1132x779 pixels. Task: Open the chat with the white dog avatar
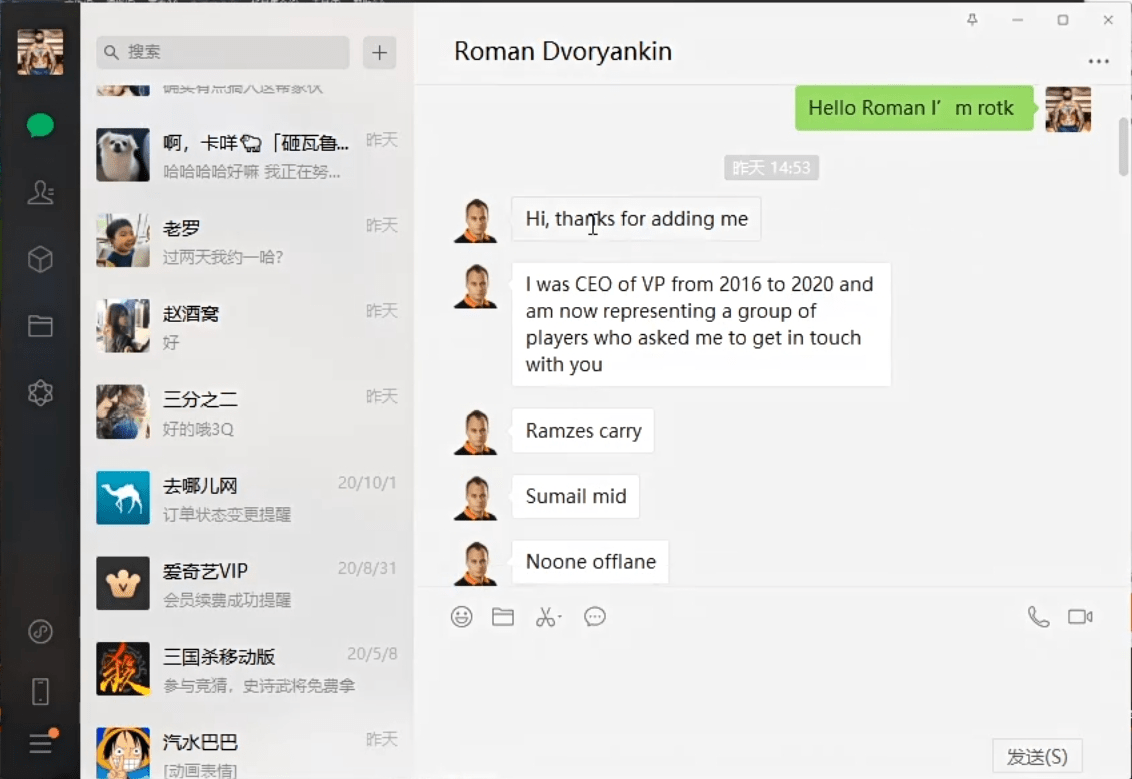[x=247, y=155]
